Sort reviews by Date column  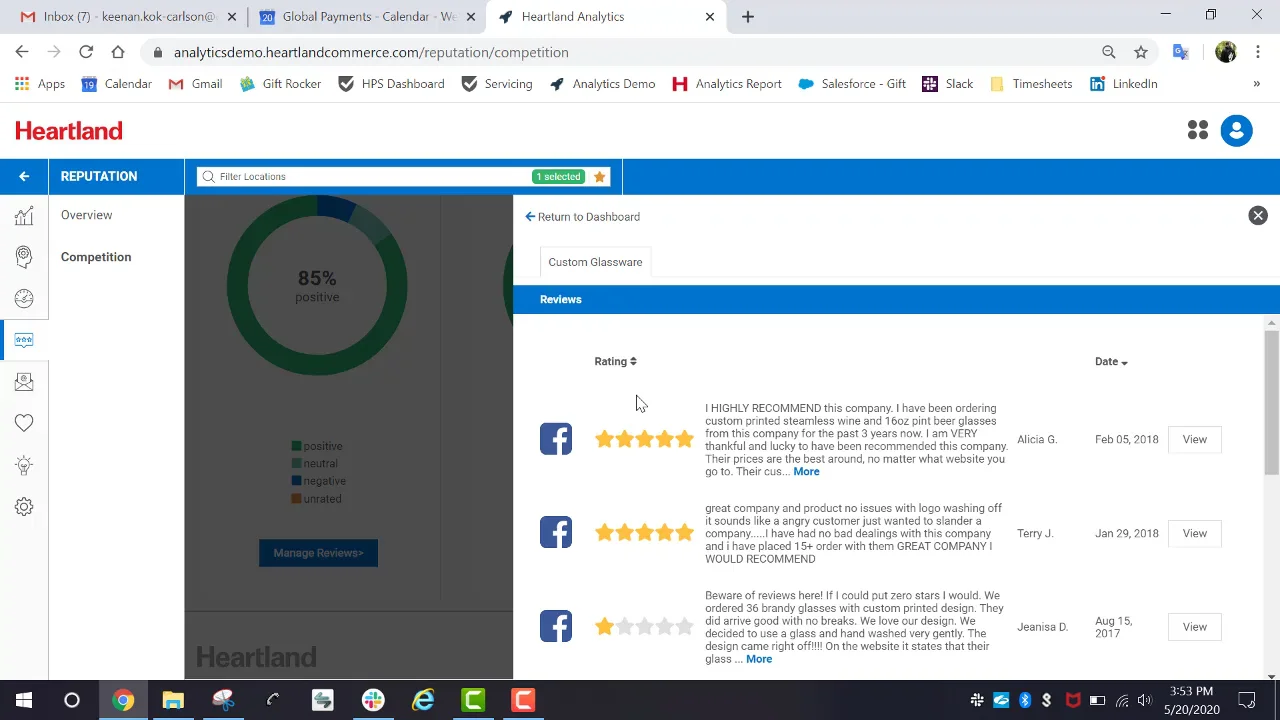pyautogui.click(x=1111, y=361)
